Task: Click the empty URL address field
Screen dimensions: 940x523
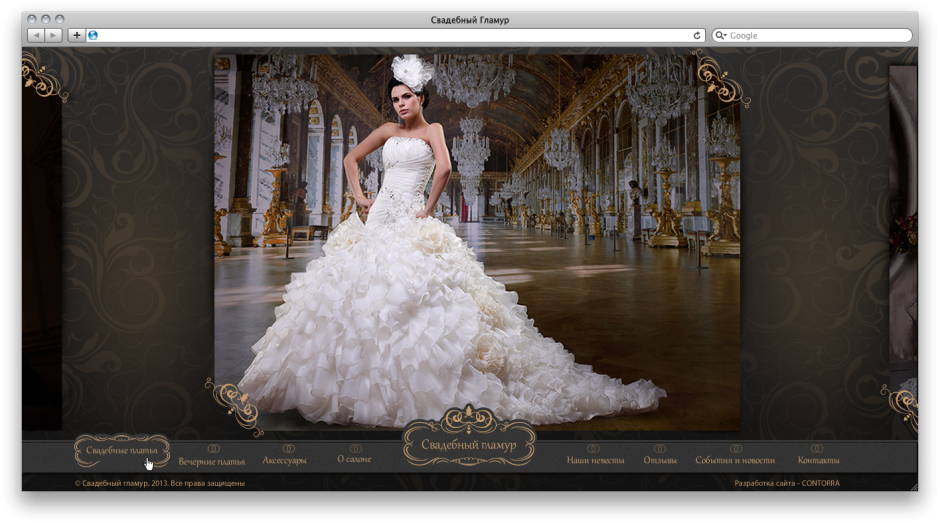Action: click(390, 35)
